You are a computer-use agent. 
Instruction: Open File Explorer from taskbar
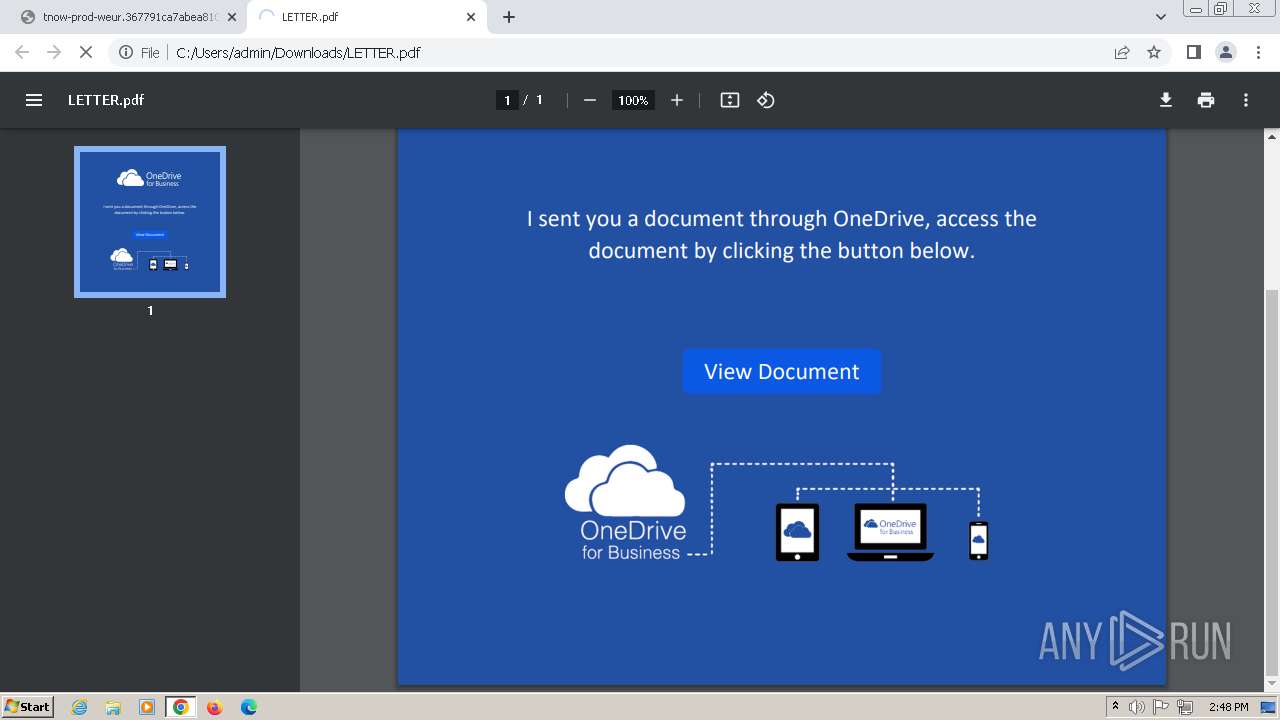click(x=113, y=707)
